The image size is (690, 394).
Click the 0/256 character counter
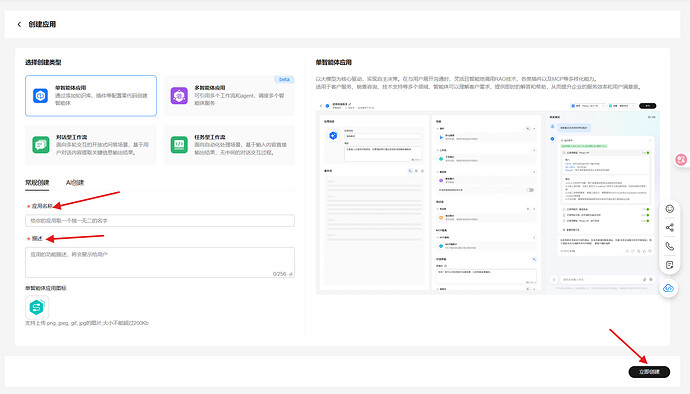[x=279, y=274]
